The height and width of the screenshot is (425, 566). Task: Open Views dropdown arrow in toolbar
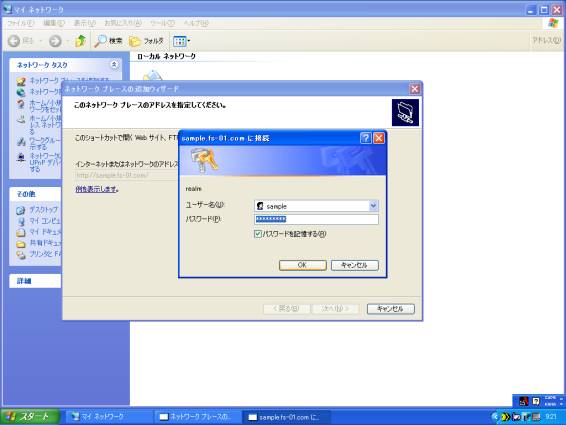189,41
